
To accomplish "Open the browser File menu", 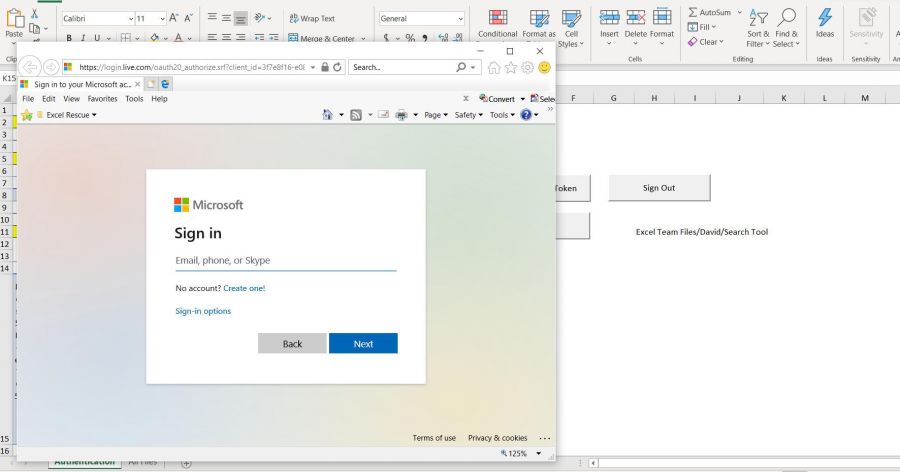I will click(x=28, y=99).
